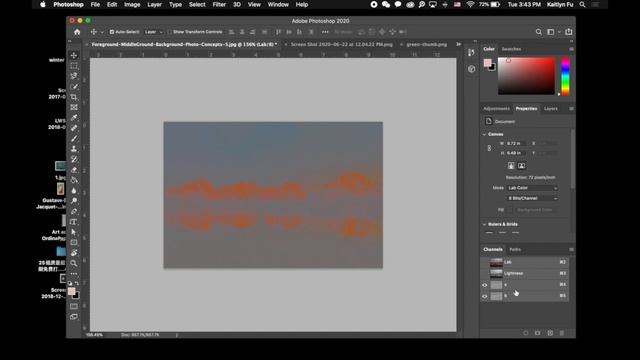The image size is (640, 360).
Task: Select the Lasso tool
Action: click(x=74, y=76)
